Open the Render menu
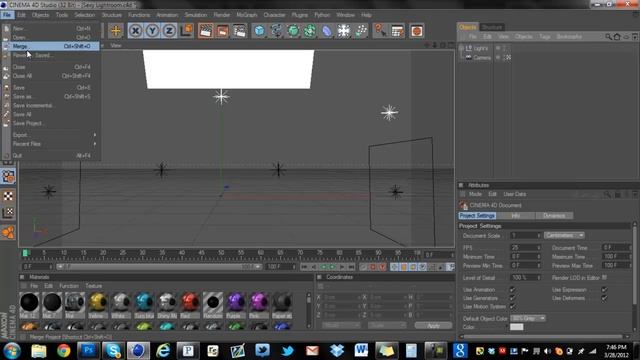 [x=222, y=15]
